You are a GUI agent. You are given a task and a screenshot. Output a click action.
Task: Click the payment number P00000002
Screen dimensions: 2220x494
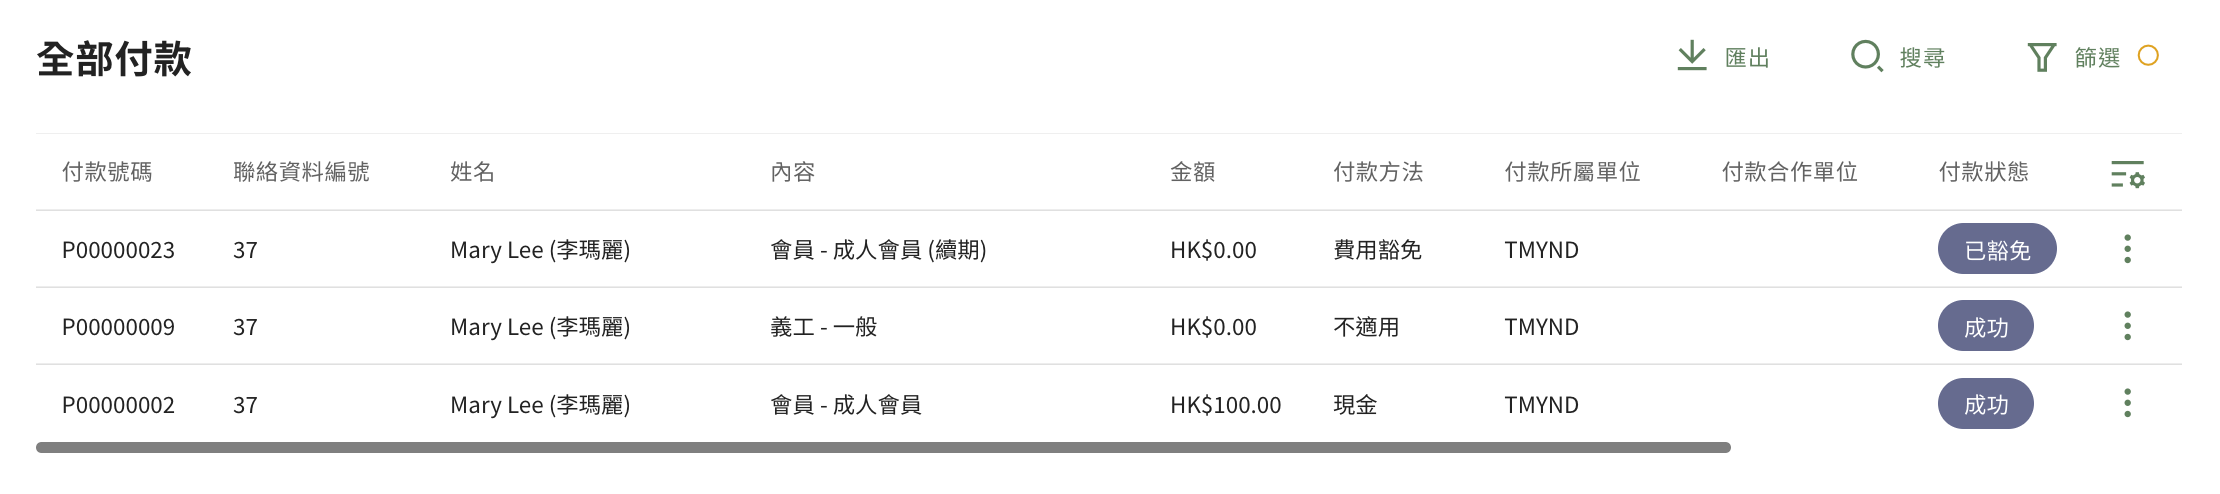(x=118, y=405)
